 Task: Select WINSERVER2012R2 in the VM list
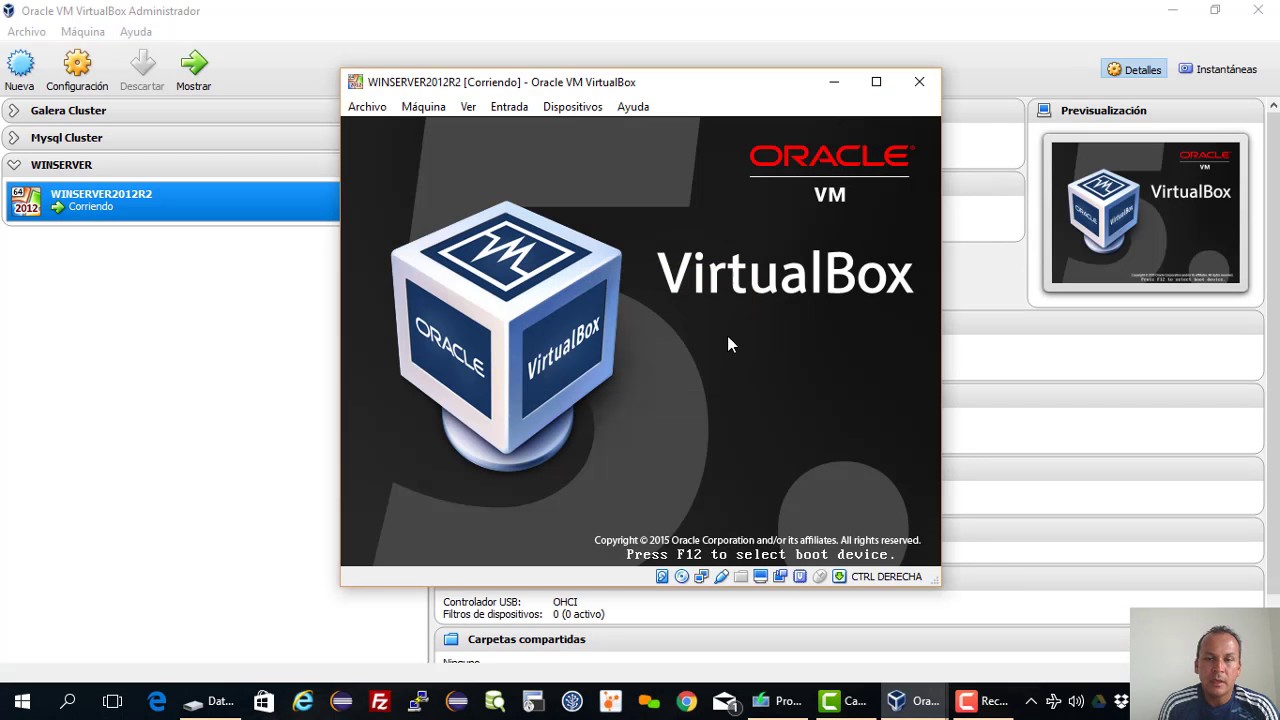pyautogui.click(x=172, y=201)
